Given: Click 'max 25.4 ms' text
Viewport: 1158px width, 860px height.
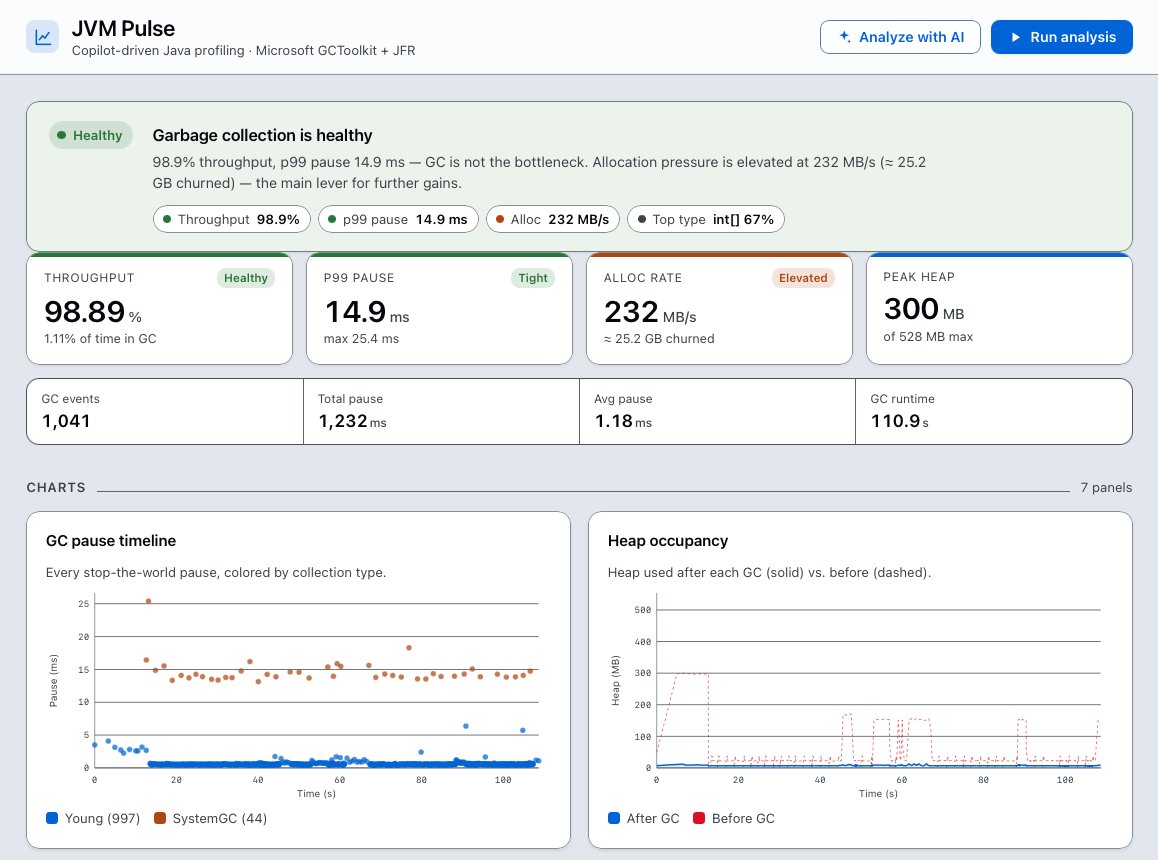Looking at the screenshot, I should tap(361, 338).
